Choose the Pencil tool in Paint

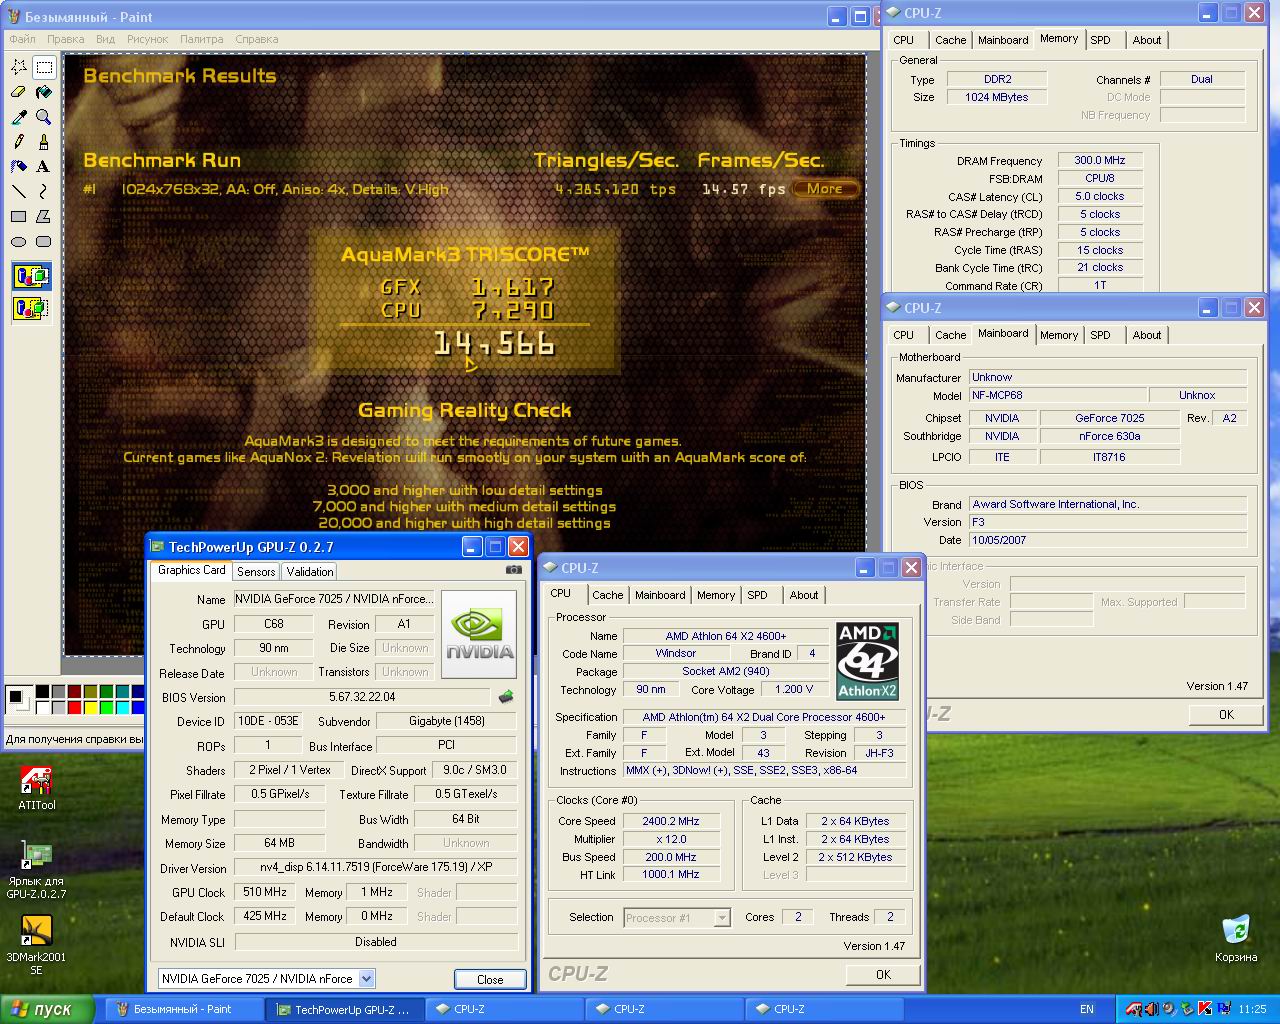pyautogui.click(x=19, y=142)
